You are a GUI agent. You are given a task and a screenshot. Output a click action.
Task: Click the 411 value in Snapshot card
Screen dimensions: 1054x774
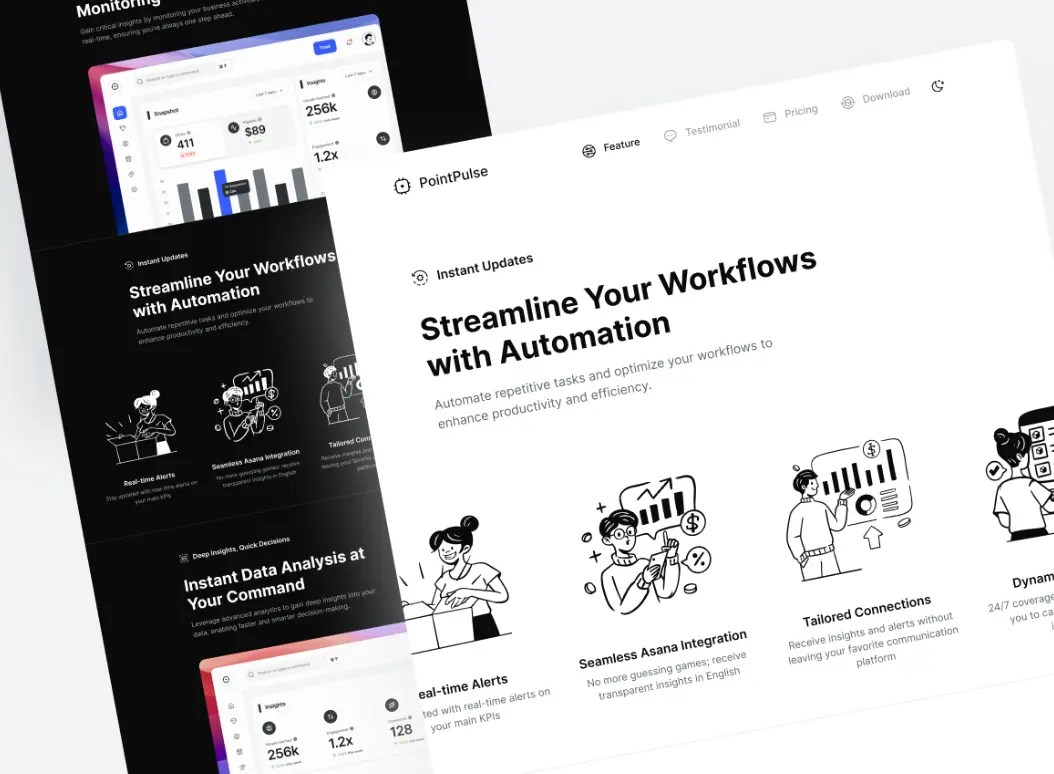[x=186, y=143]
